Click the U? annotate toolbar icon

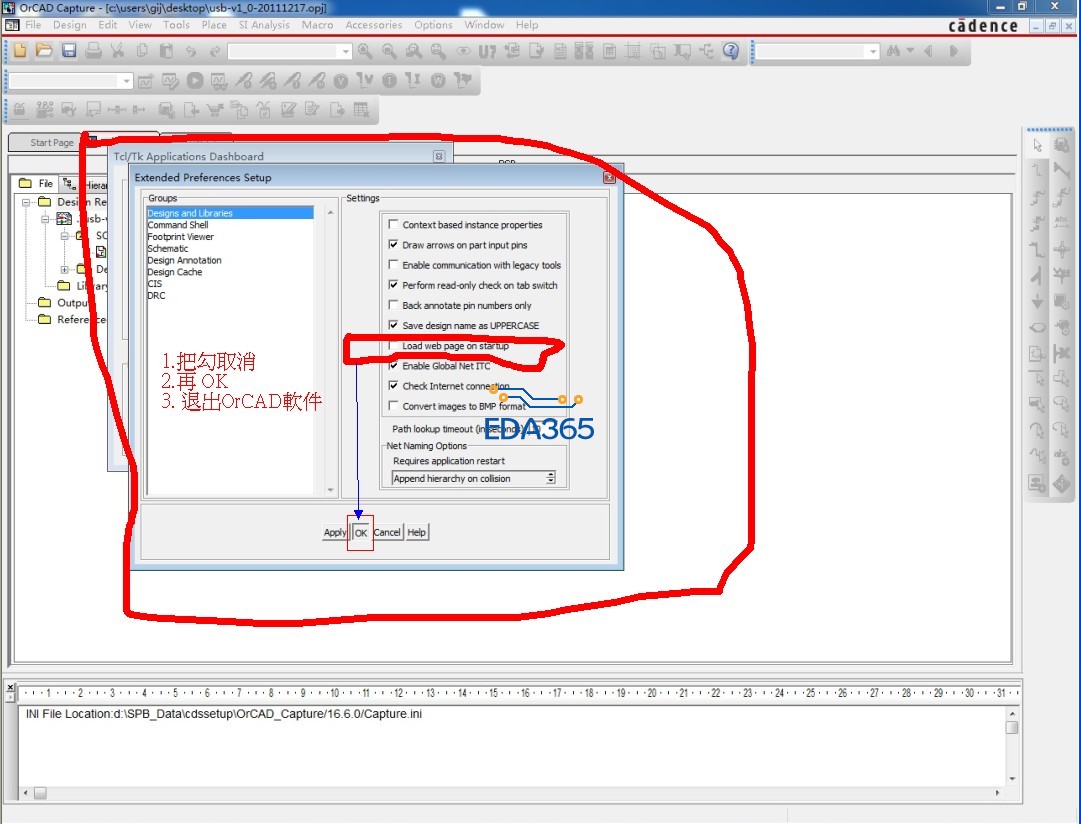point(487,52)
